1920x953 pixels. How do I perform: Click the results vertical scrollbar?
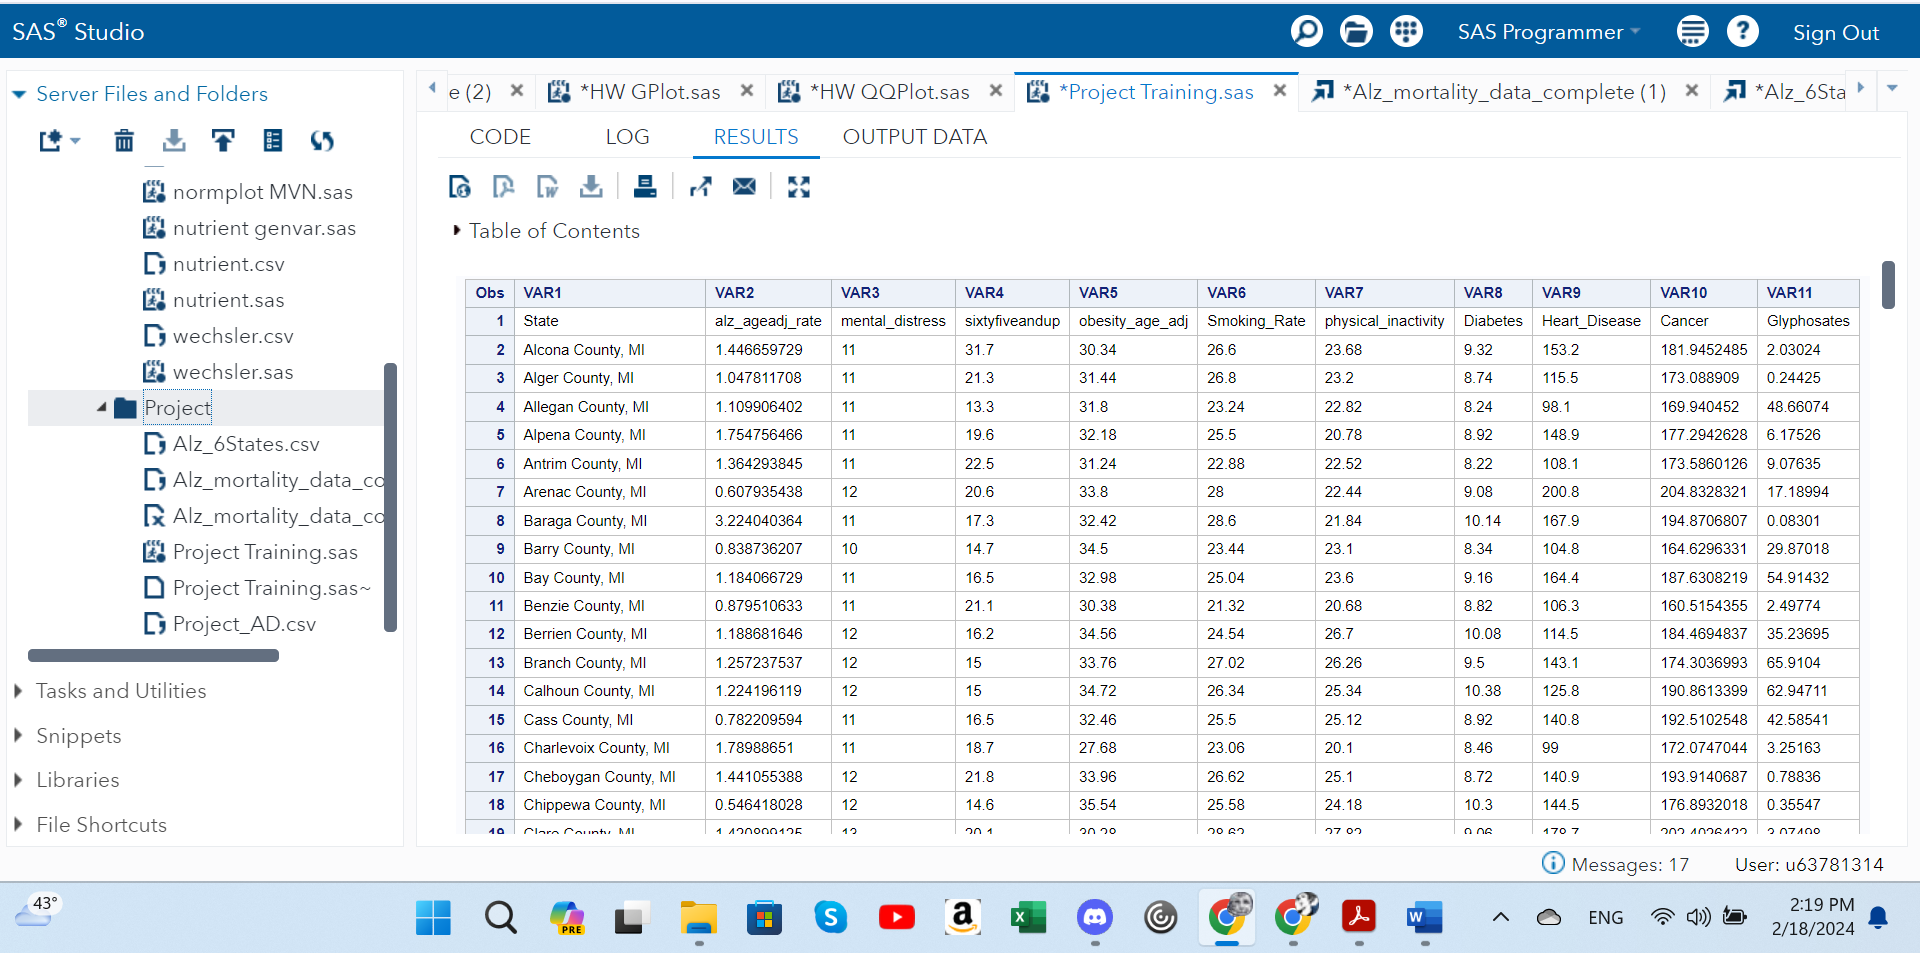pyautogui.click(x=1888, y=285)
